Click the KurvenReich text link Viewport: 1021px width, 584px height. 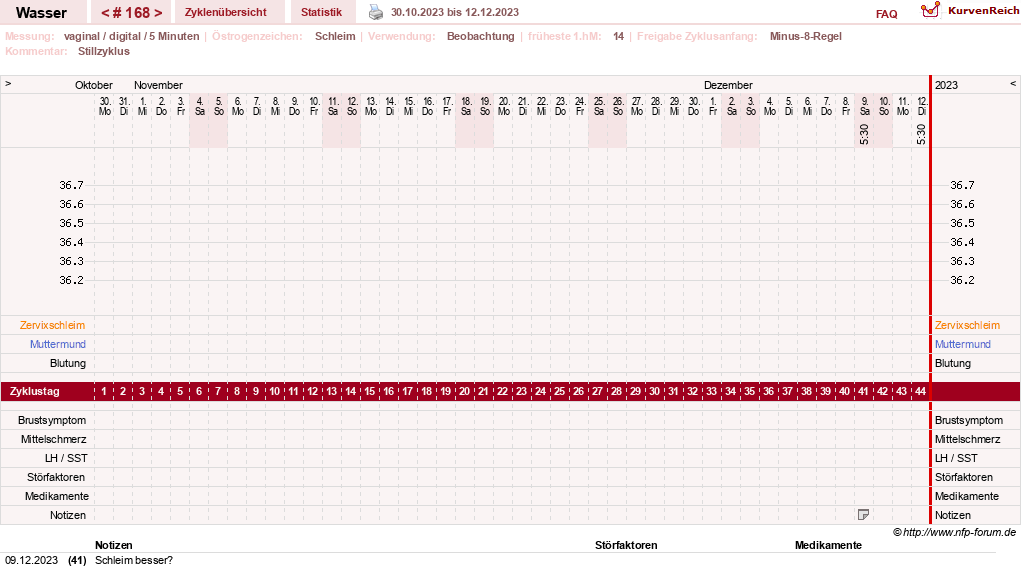983,10
